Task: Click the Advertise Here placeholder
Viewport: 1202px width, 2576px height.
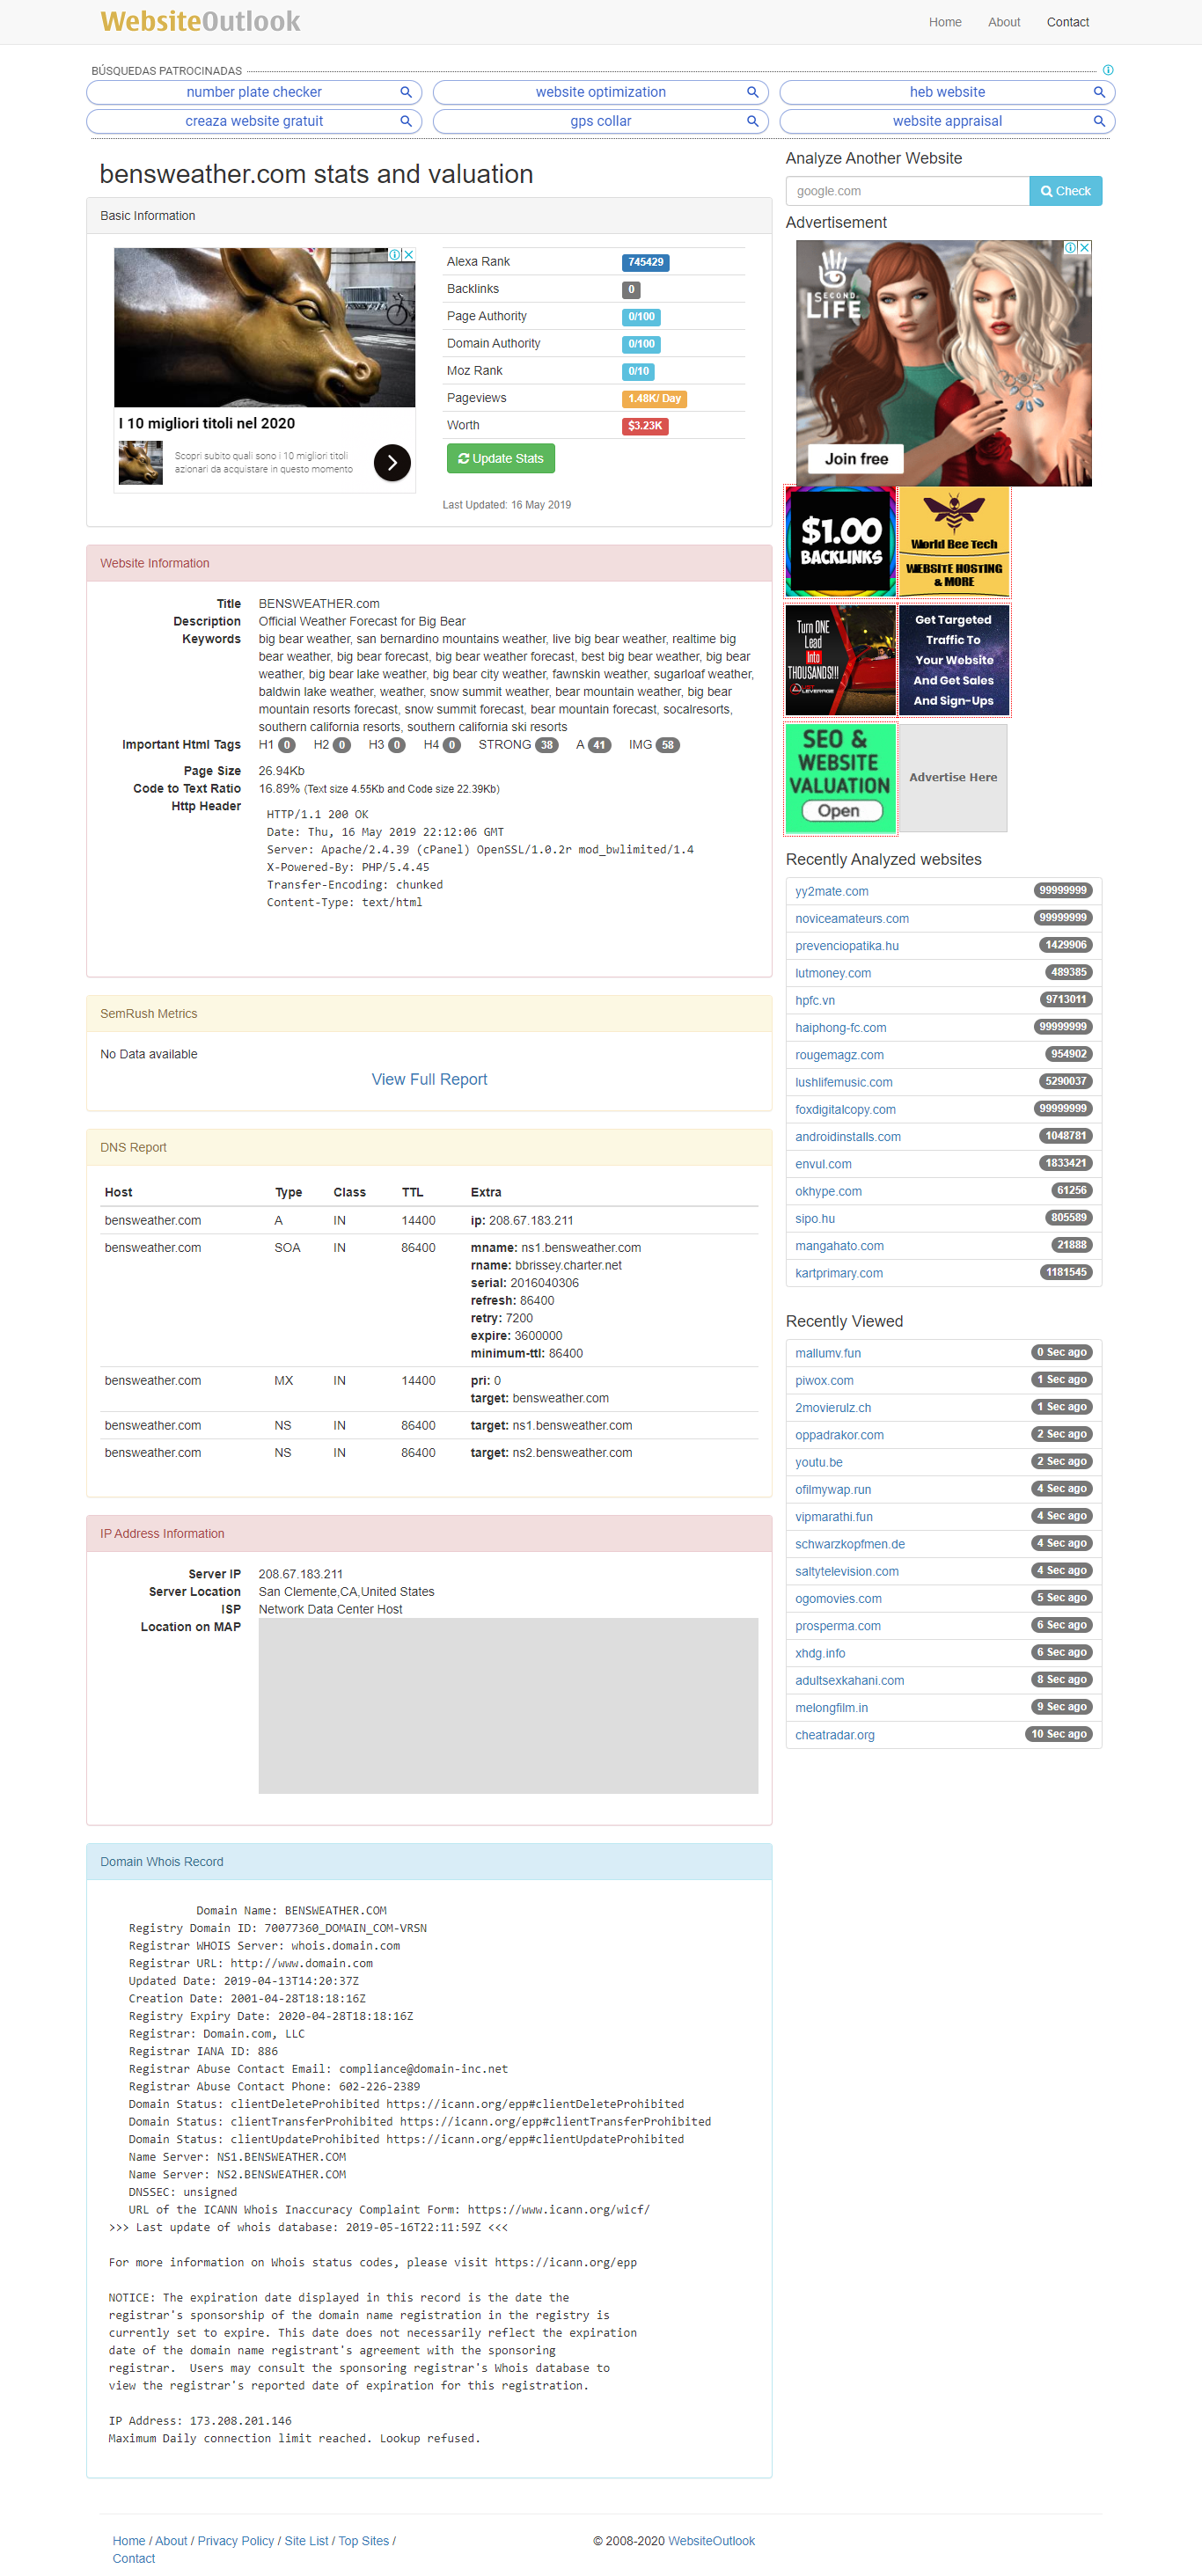Action: coord(953,777)
